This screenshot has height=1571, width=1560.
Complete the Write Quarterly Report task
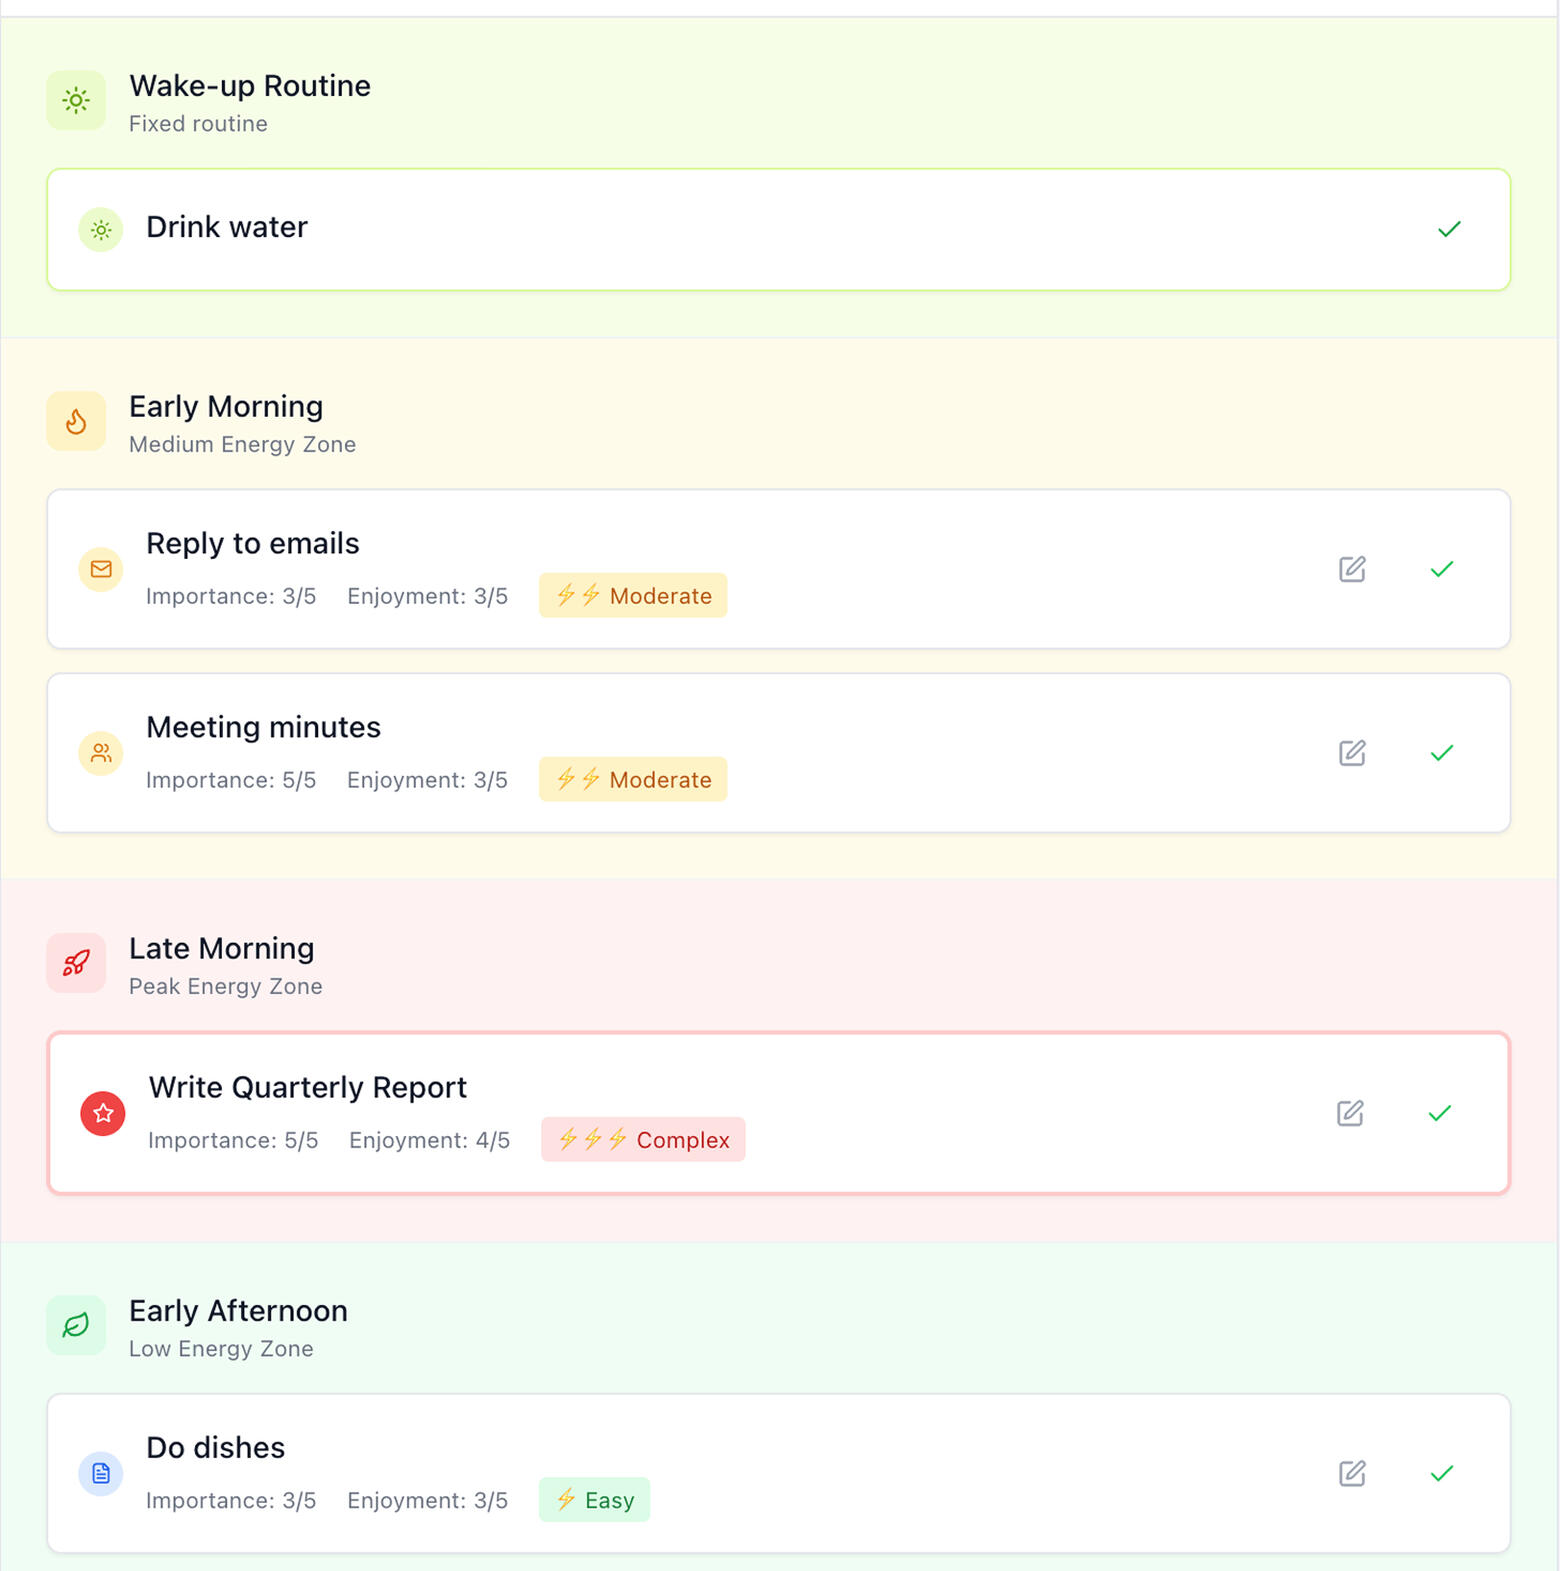pos(1439,1113)
